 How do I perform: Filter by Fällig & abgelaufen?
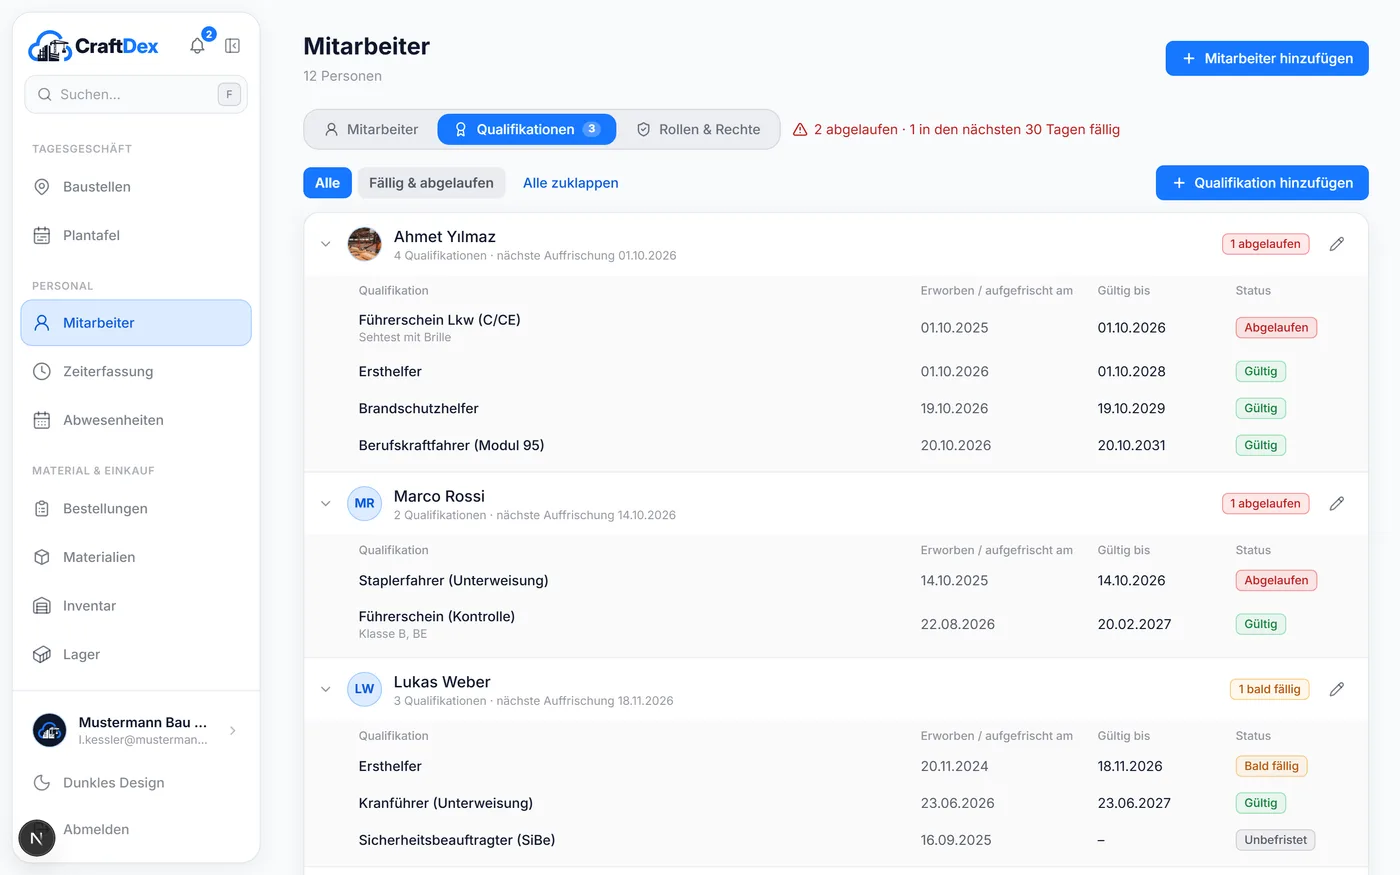(431, 183)
